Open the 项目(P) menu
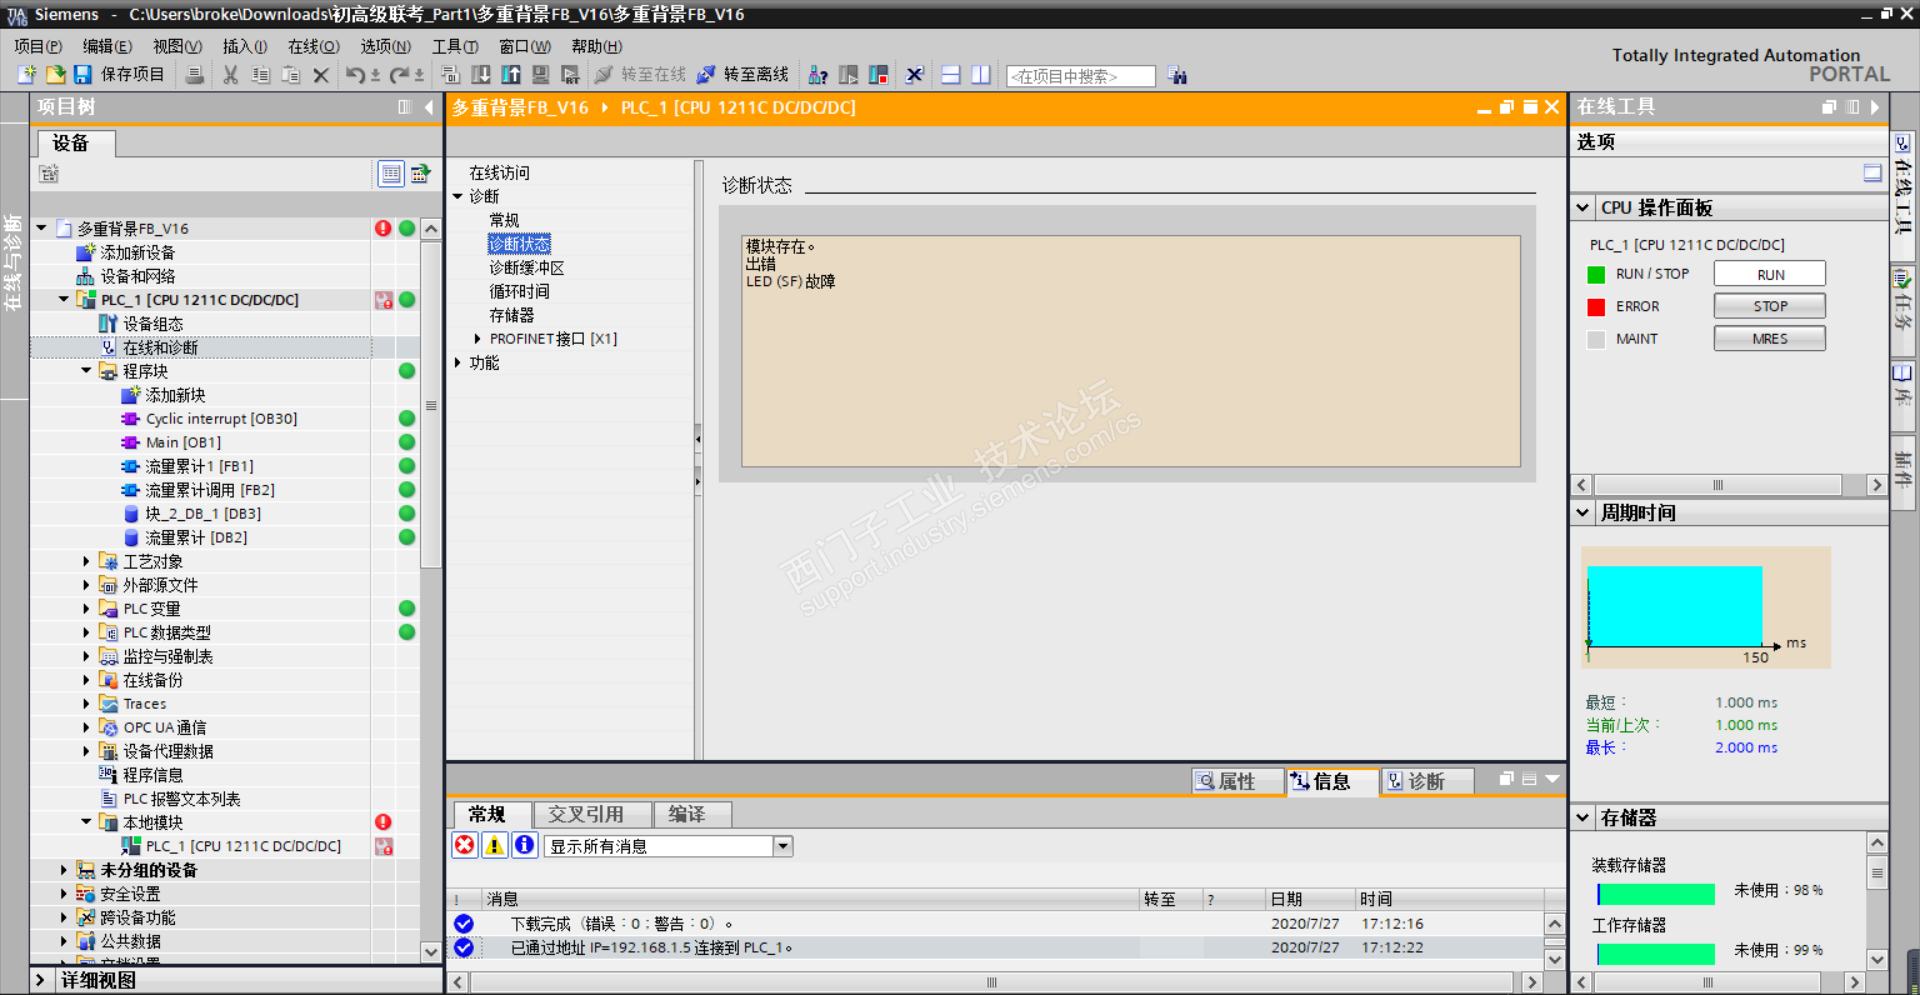The height and width of the screenshot is (995, 1920). tap(38, 46)
